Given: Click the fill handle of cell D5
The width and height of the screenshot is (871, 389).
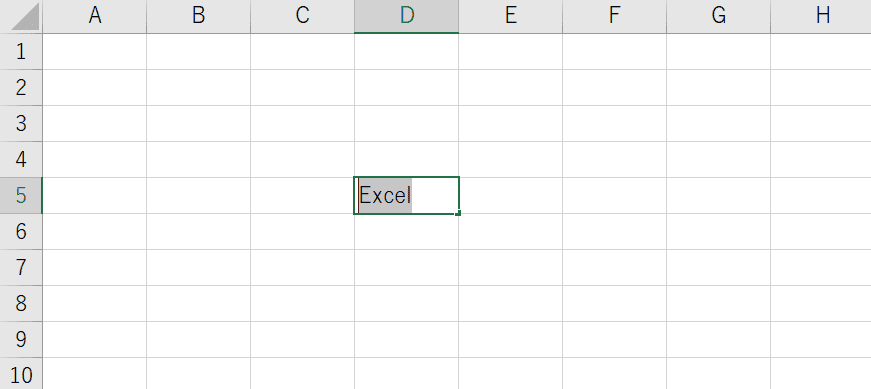Looking at the screenshot, I should click(458, 213).
